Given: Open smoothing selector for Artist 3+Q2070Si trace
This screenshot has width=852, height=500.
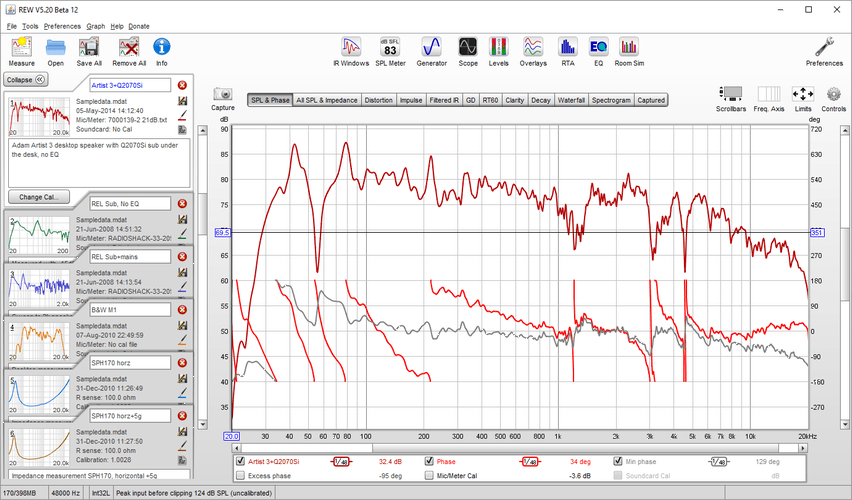Looking at the screenshot, I should [x=341, y=462].
